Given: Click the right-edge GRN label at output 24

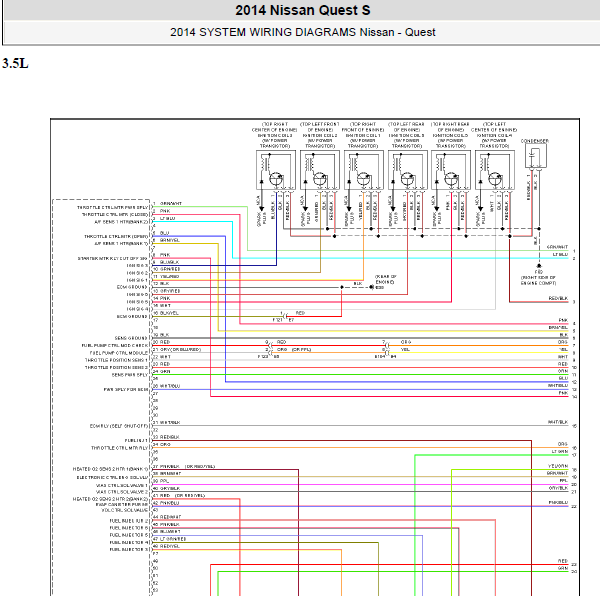Looking at the screenshot, I should click(x=563, y=568).
